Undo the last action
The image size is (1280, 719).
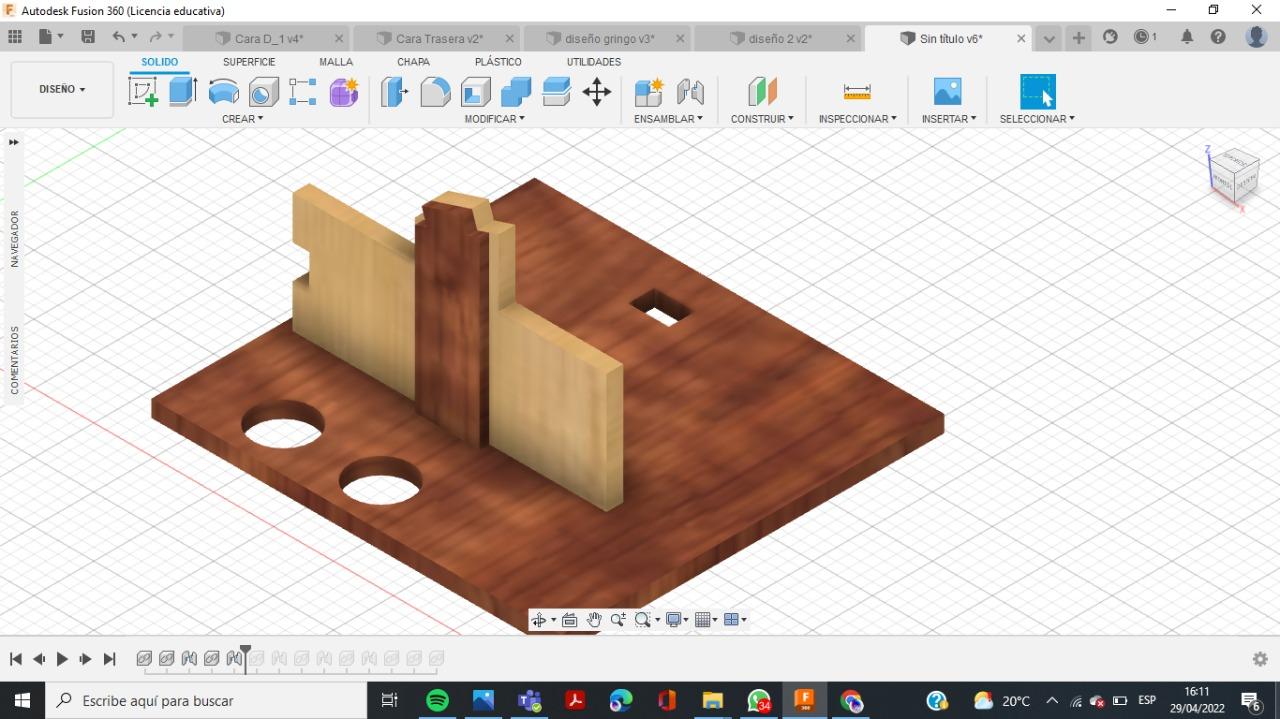click(x=119, y=37)
